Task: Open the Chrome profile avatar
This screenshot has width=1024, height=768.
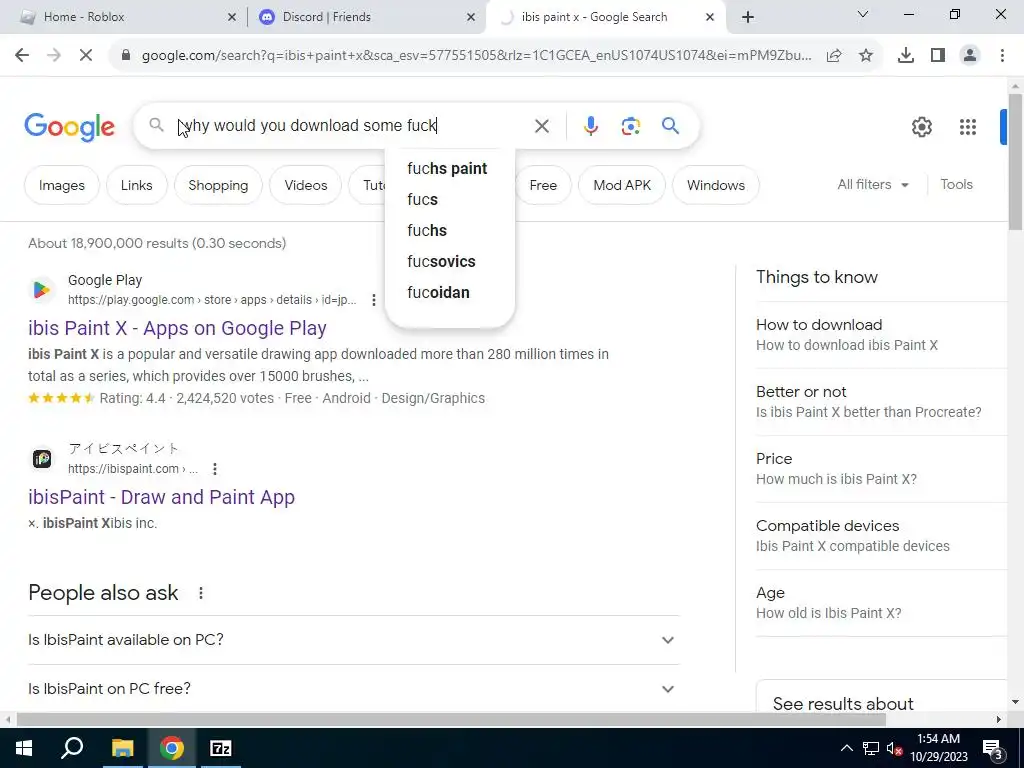Action: click(x=970, y=56)
